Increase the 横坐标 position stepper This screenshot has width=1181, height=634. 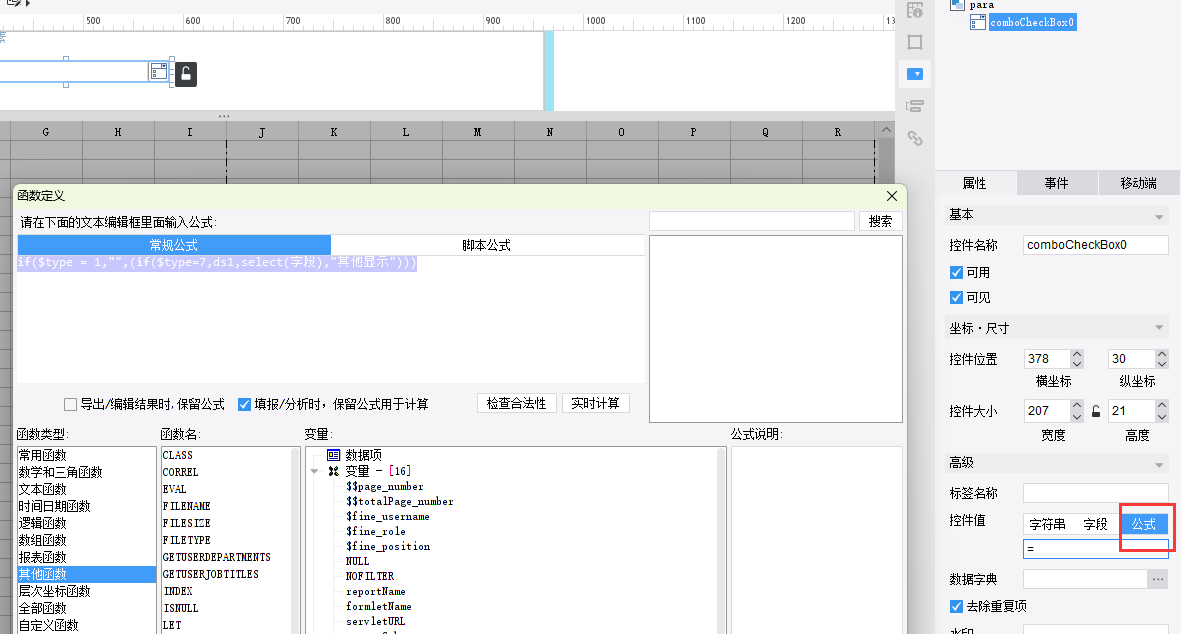1077,354
